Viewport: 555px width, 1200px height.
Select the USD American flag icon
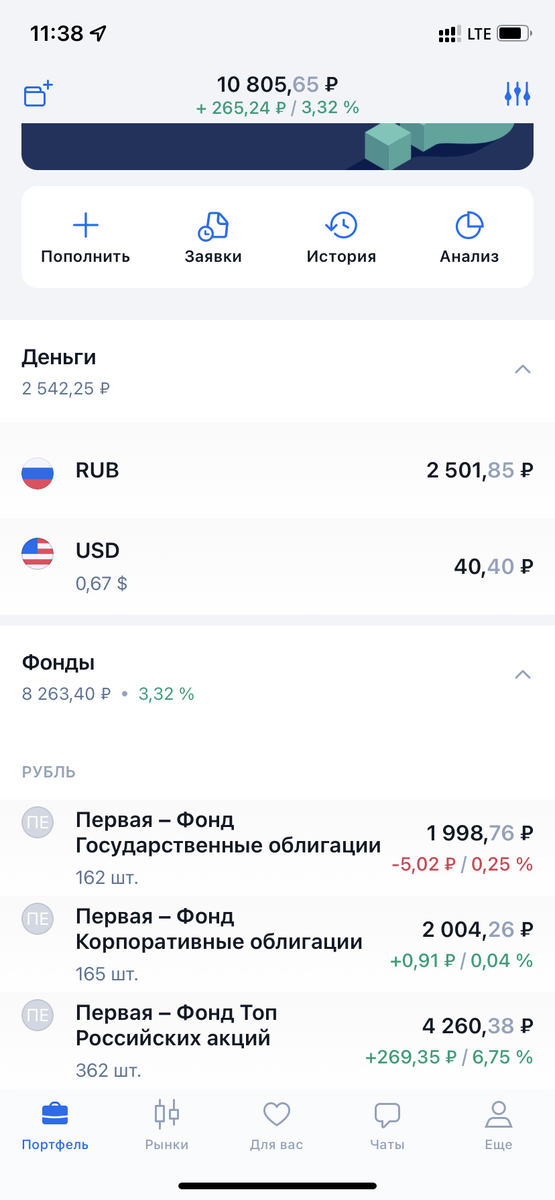tap(38, 553)
